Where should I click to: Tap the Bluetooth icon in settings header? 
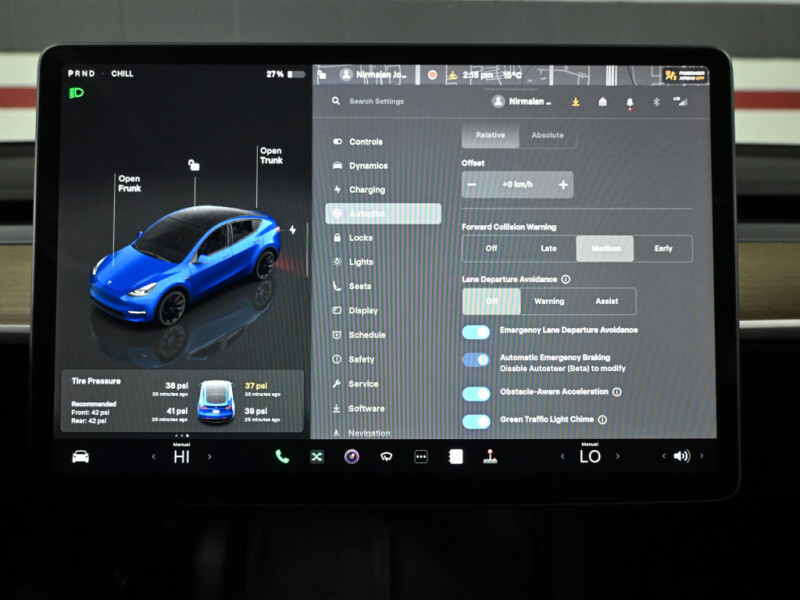click(x=656, y=102)
